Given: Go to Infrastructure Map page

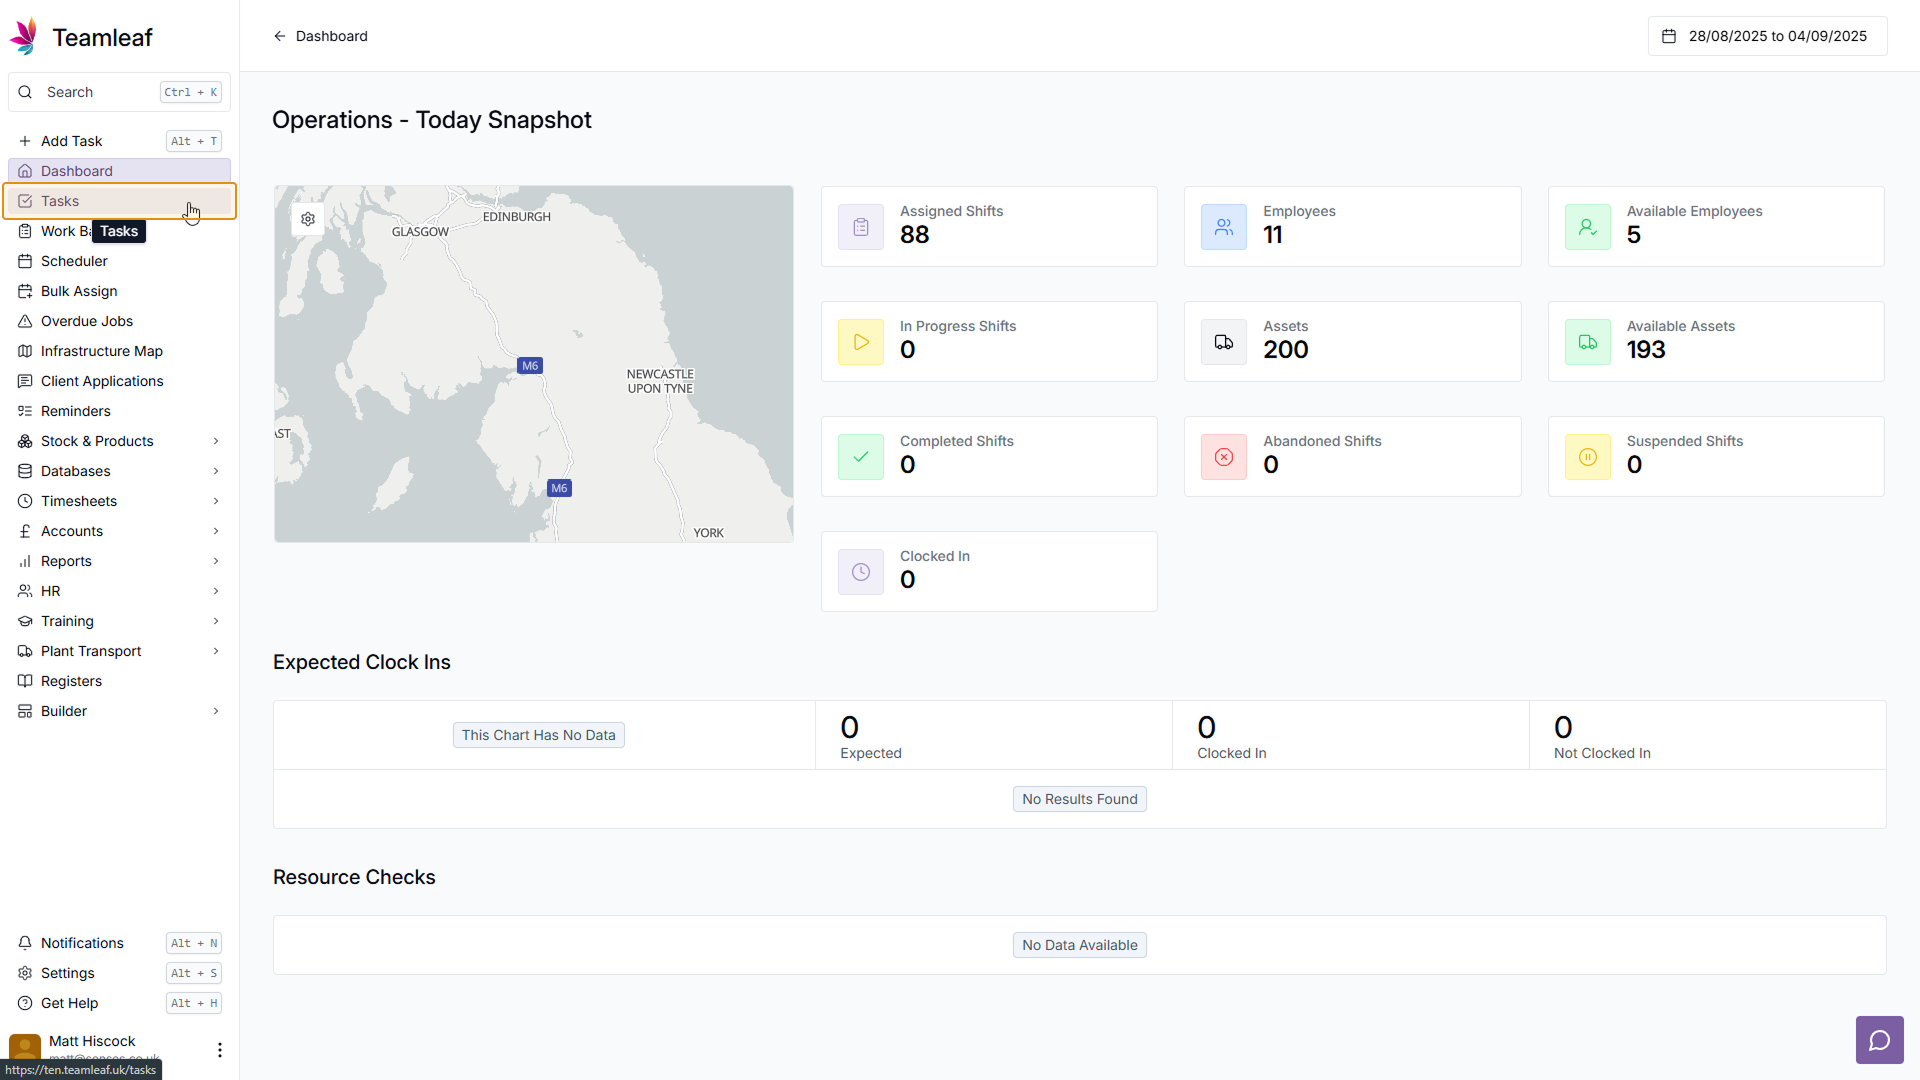Looking at the screenshot, I should pyautogui.click(x=101, y=351).
